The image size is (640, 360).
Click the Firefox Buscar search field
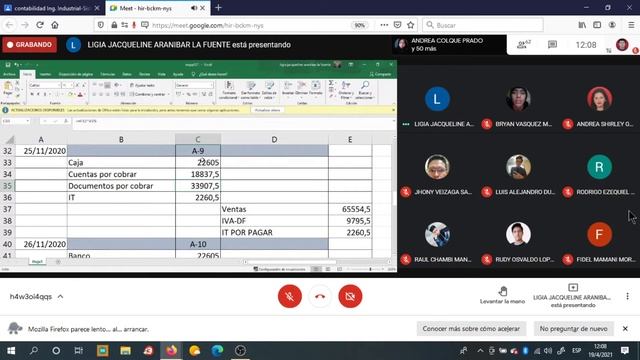483,25
